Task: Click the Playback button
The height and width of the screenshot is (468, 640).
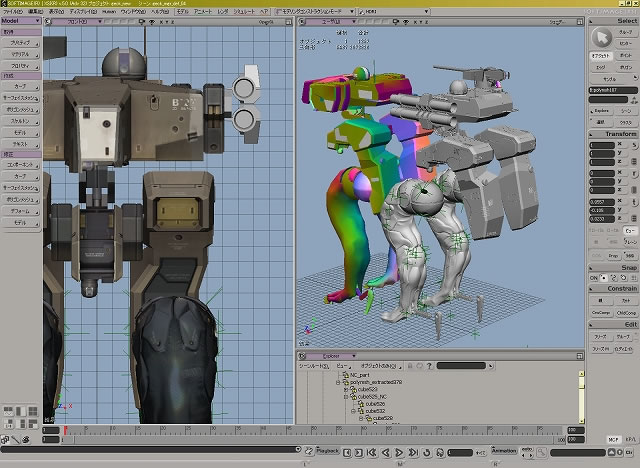Action: tap(328, 451)
